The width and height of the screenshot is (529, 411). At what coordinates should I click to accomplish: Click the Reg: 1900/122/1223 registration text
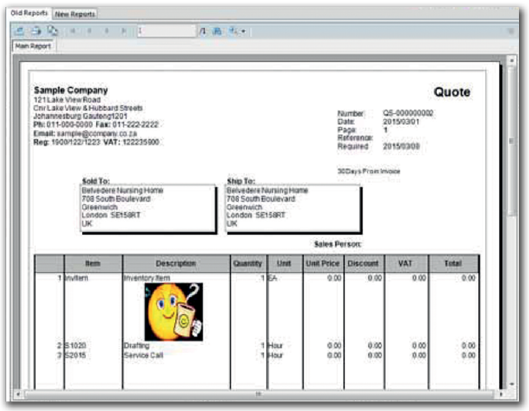coord(67,142)
